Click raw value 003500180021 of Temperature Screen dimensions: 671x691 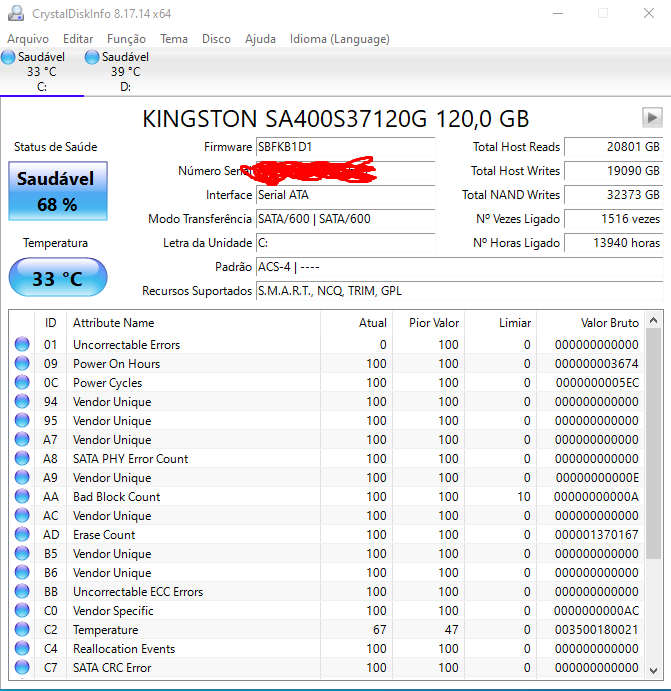pyautogui.click(x=597, y=630)
